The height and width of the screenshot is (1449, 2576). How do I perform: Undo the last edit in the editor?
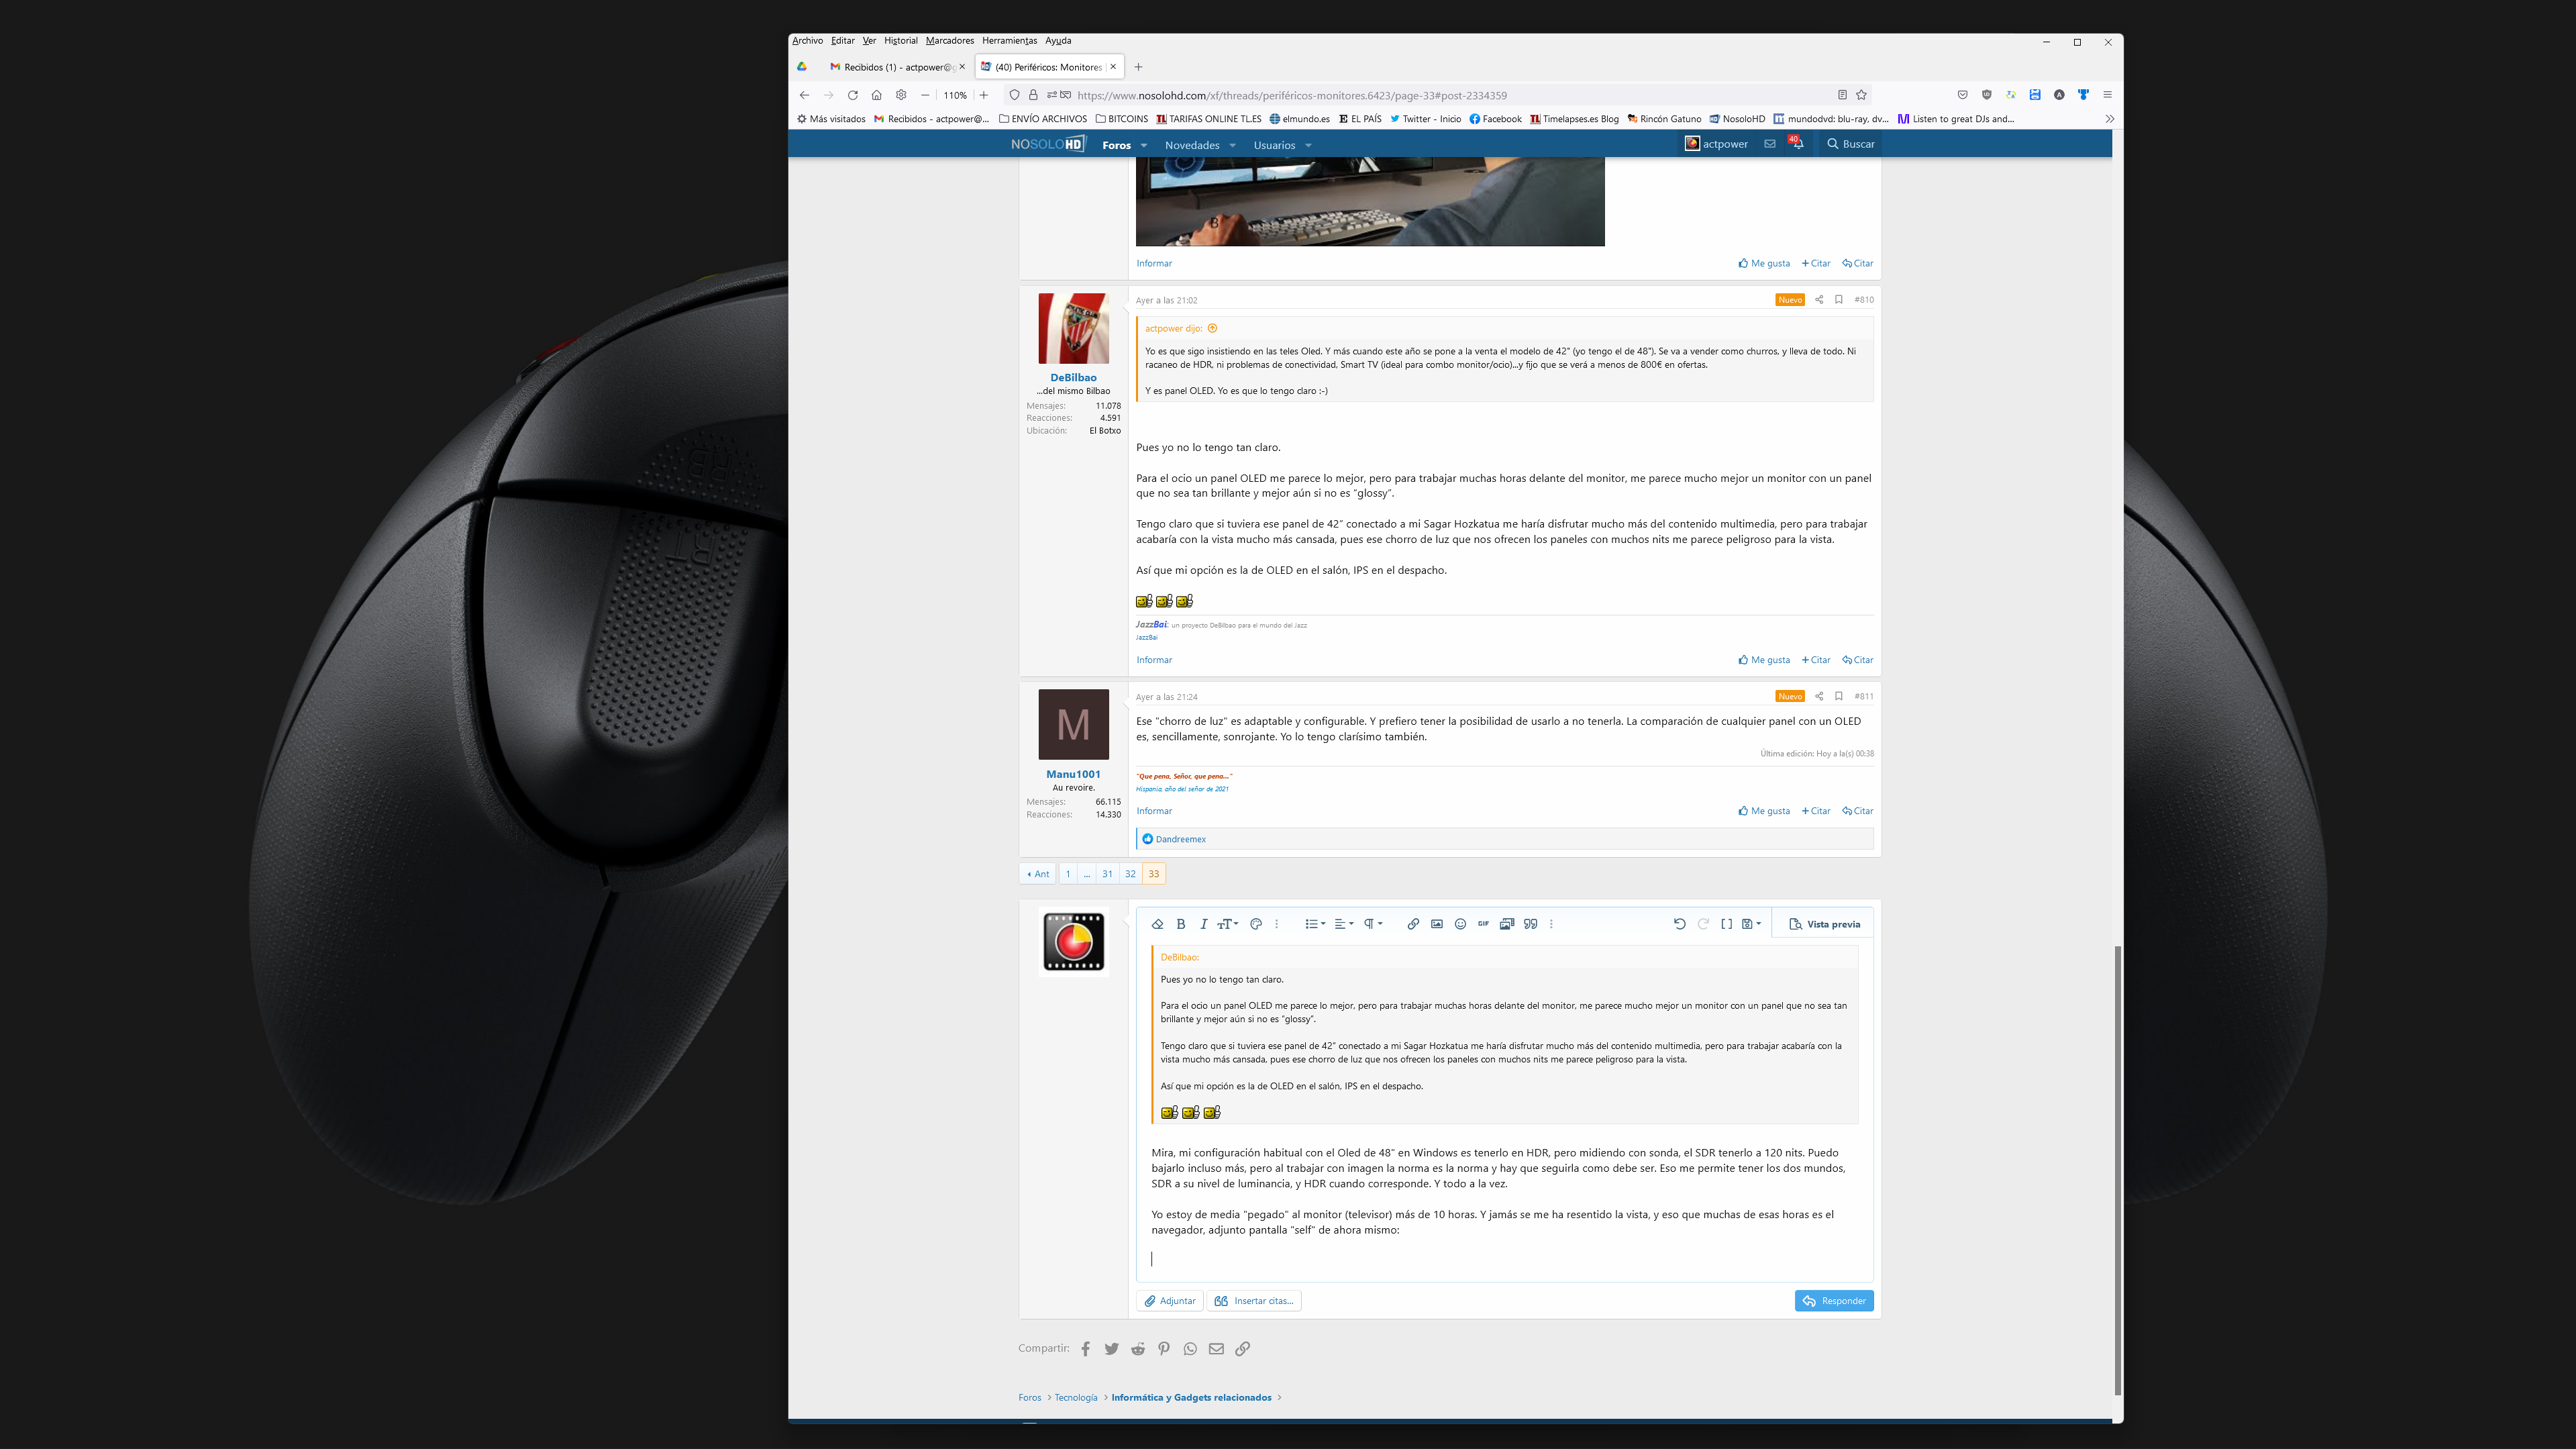1679,924
